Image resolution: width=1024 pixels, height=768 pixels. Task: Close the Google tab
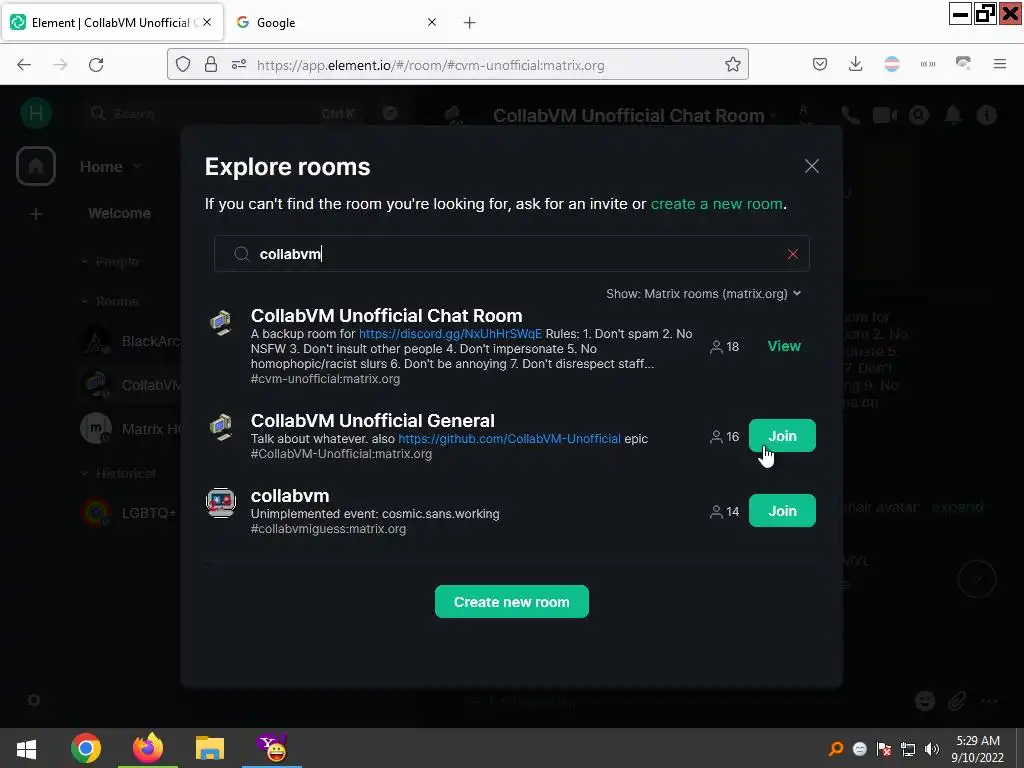pos(432,22)
